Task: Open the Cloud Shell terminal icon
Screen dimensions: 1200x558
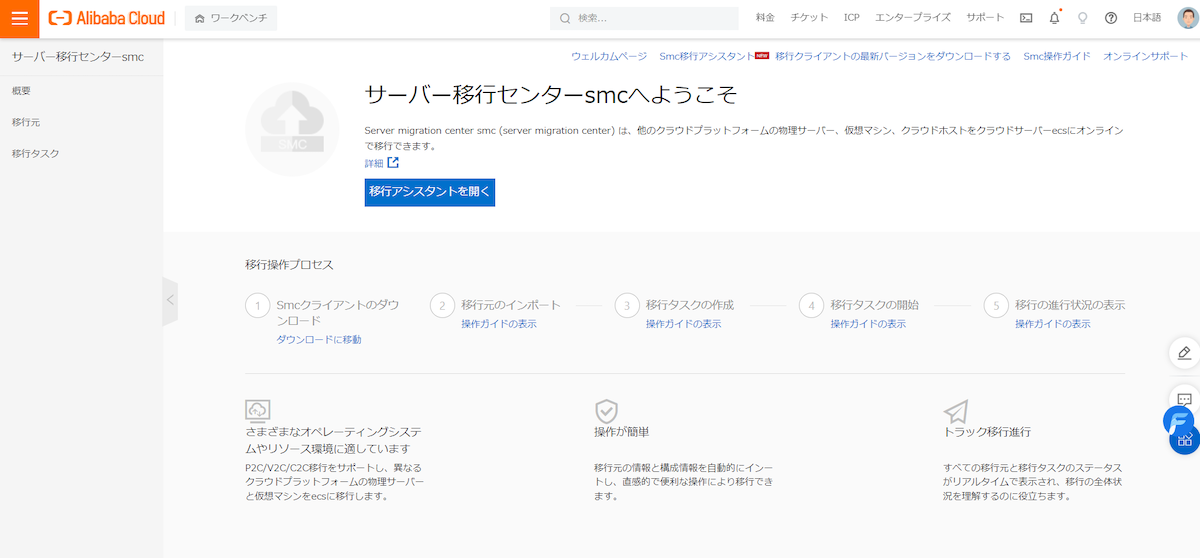Action: 1026,18
